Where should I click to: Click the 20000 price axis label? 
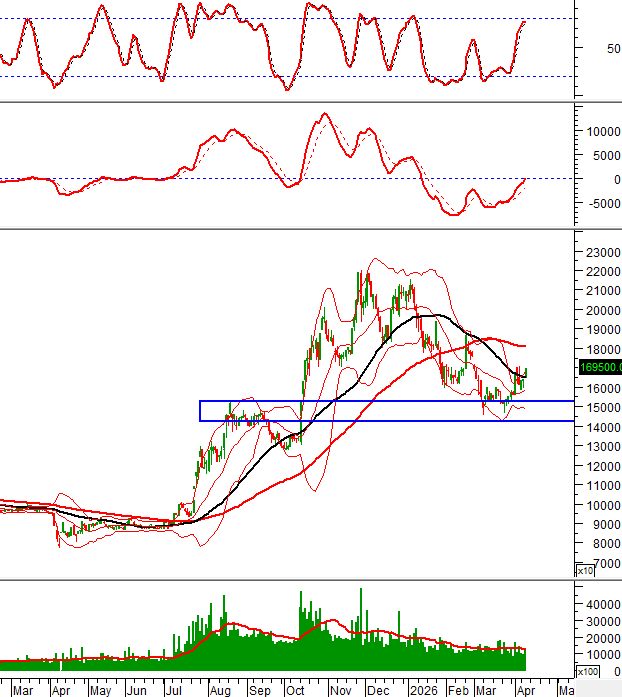point(602,311)
